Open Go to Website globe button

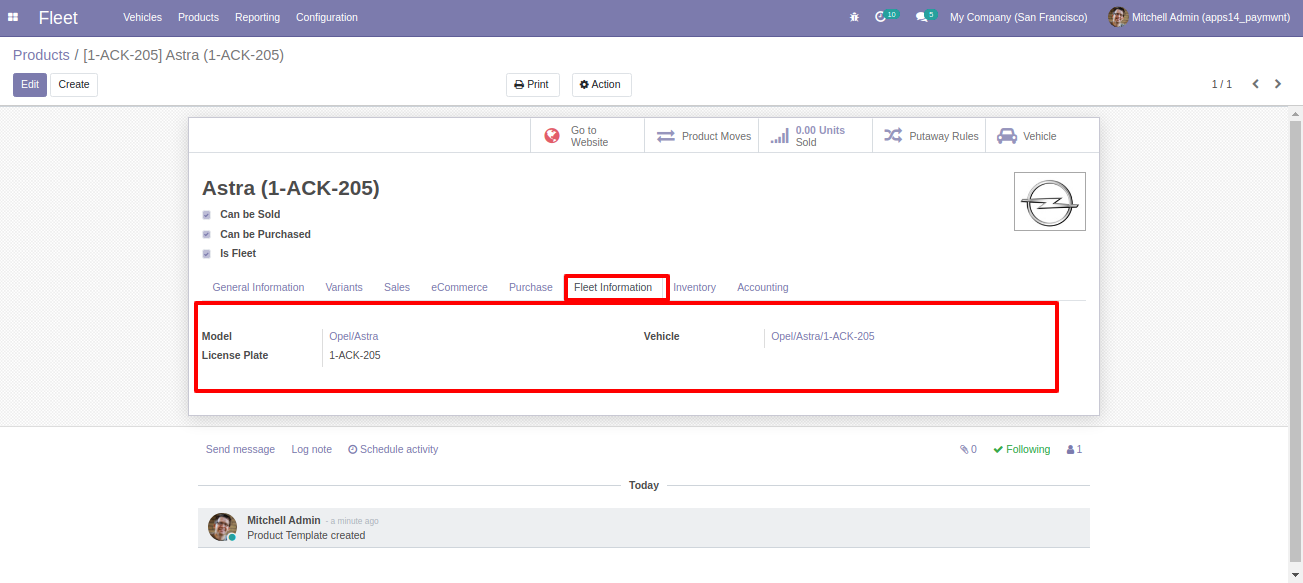587,136
